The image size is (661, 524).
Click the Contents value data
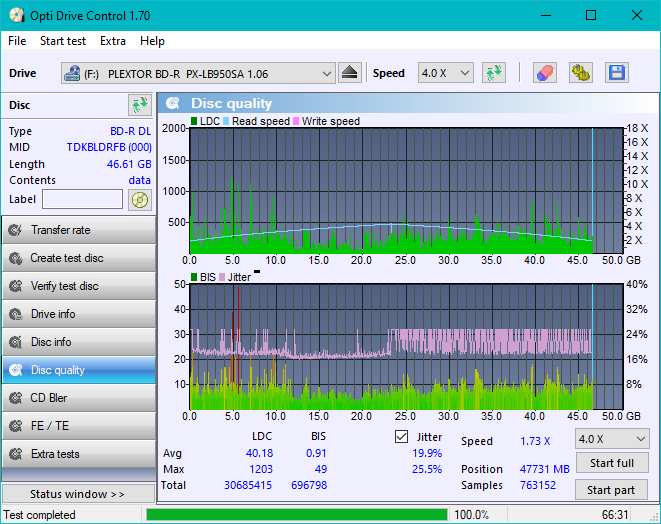point(140,180)
